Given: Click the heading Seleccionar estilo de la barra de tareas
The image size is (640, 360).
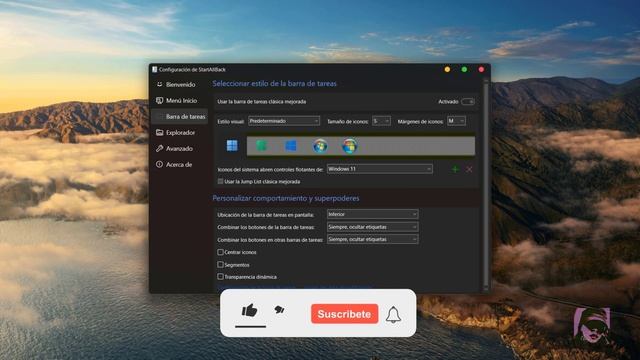Looking at the screenshot, I should pyautogui.click(x=274, y=84).
